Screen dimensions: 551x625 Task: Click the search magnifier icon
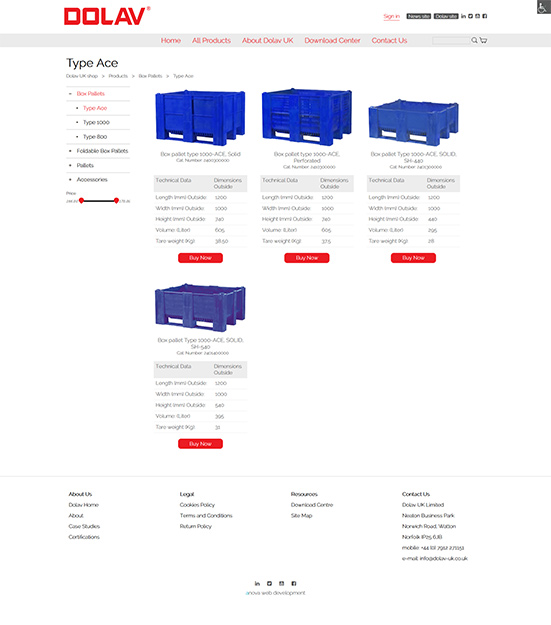click(x=474, y=40)
